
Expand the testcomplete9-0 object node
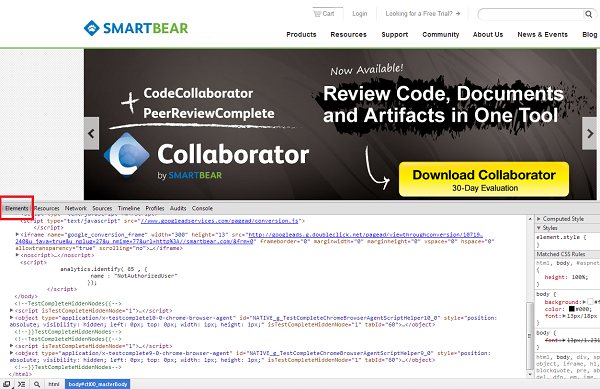11,353
